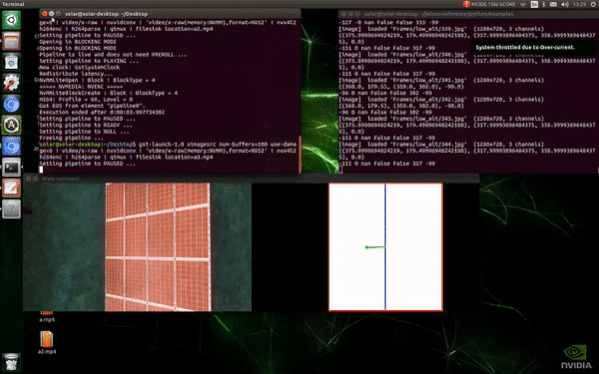Open the document editor icon below Terminal

click(x=11, y=188)
